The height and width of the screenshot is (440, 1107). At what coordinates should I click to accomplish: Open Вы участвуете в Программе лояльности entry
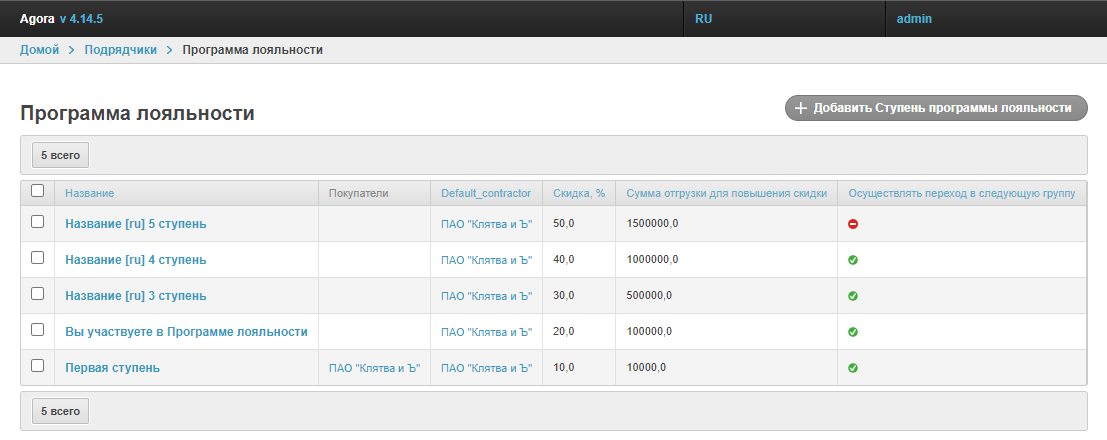[x=186, y=332]
